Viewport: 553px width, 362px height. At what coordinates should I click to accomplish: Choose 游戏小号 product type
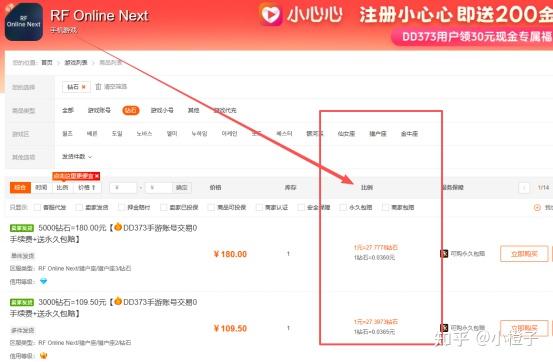tap(162, 110)
